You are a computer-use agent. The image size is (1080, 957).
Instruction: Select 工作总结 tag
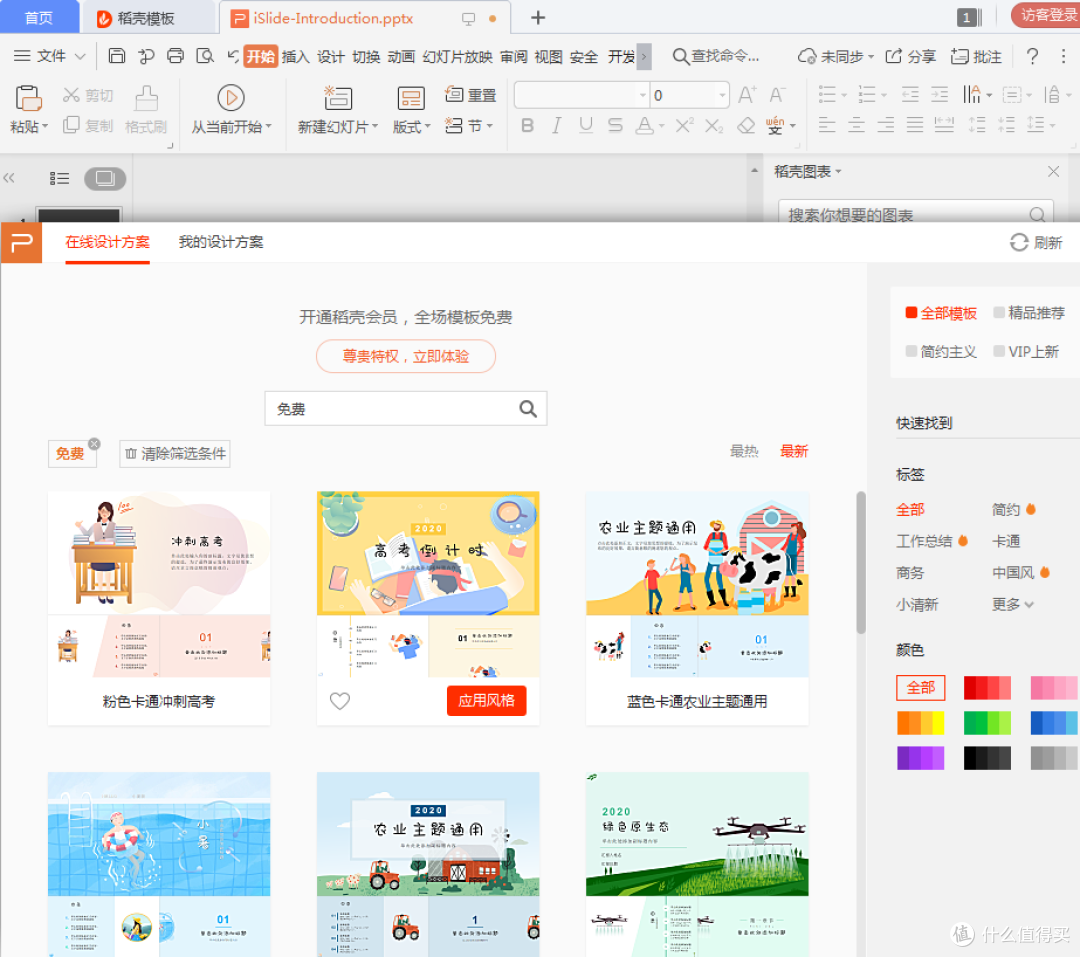click(x=924, y=541)
